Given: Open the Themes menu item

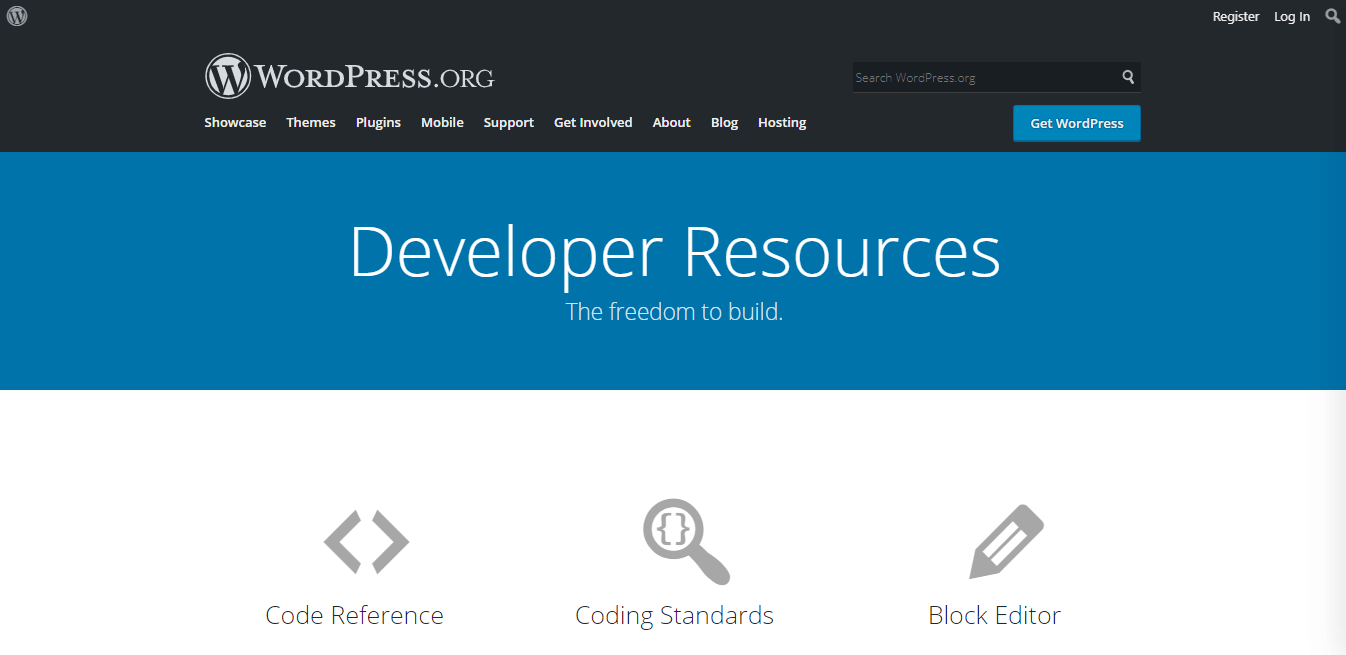Looking at the screenshot, I should click(311, 122).
